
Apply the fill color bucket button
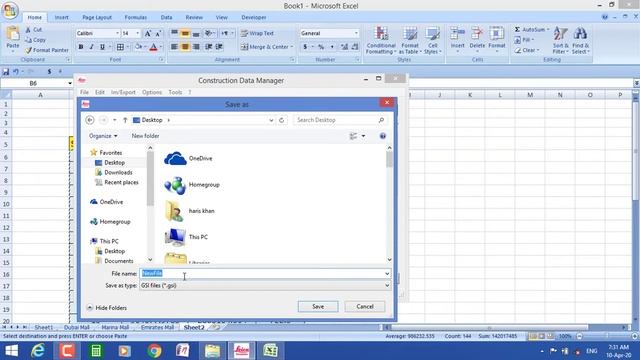pyautogui.click(x=138, y=47)
